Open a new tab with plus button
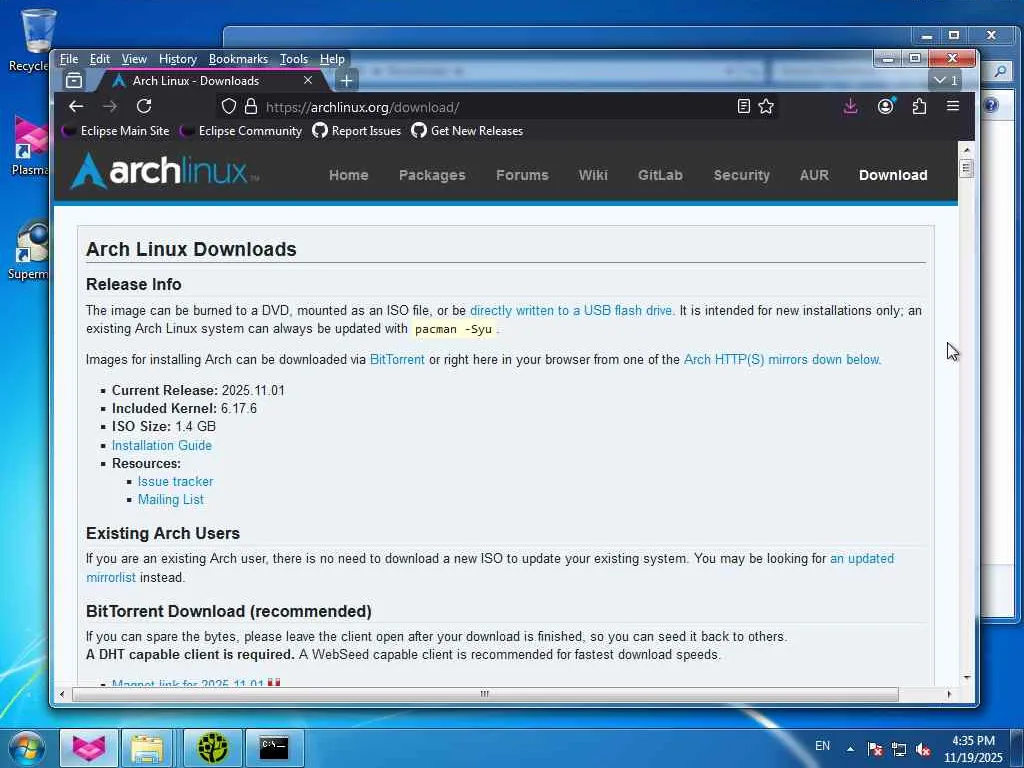Screen dimensions: 1024x768 [x=347, y=80]
